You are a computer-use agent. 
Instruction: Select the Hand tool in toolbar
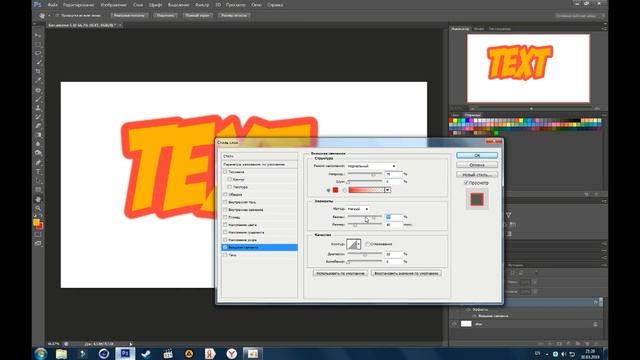pos(38,199)
